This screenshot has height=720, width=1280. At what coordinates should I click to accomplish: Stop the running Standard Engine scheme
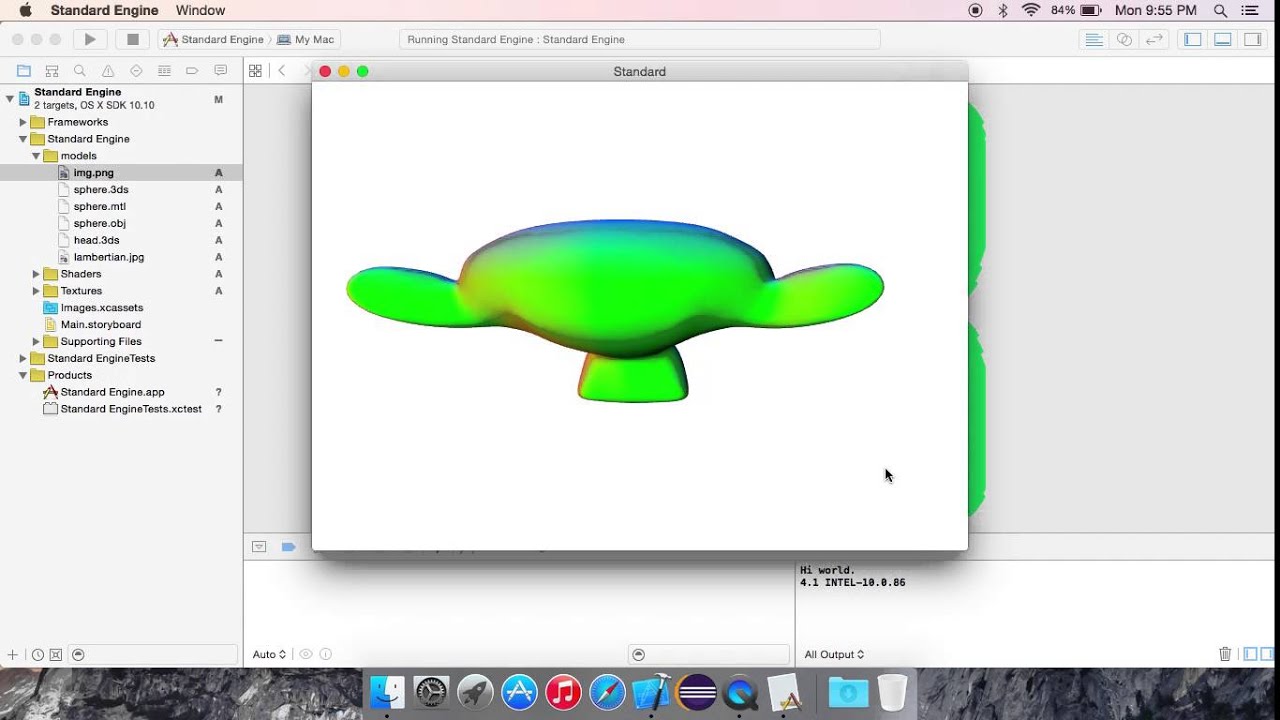point(132,39)
